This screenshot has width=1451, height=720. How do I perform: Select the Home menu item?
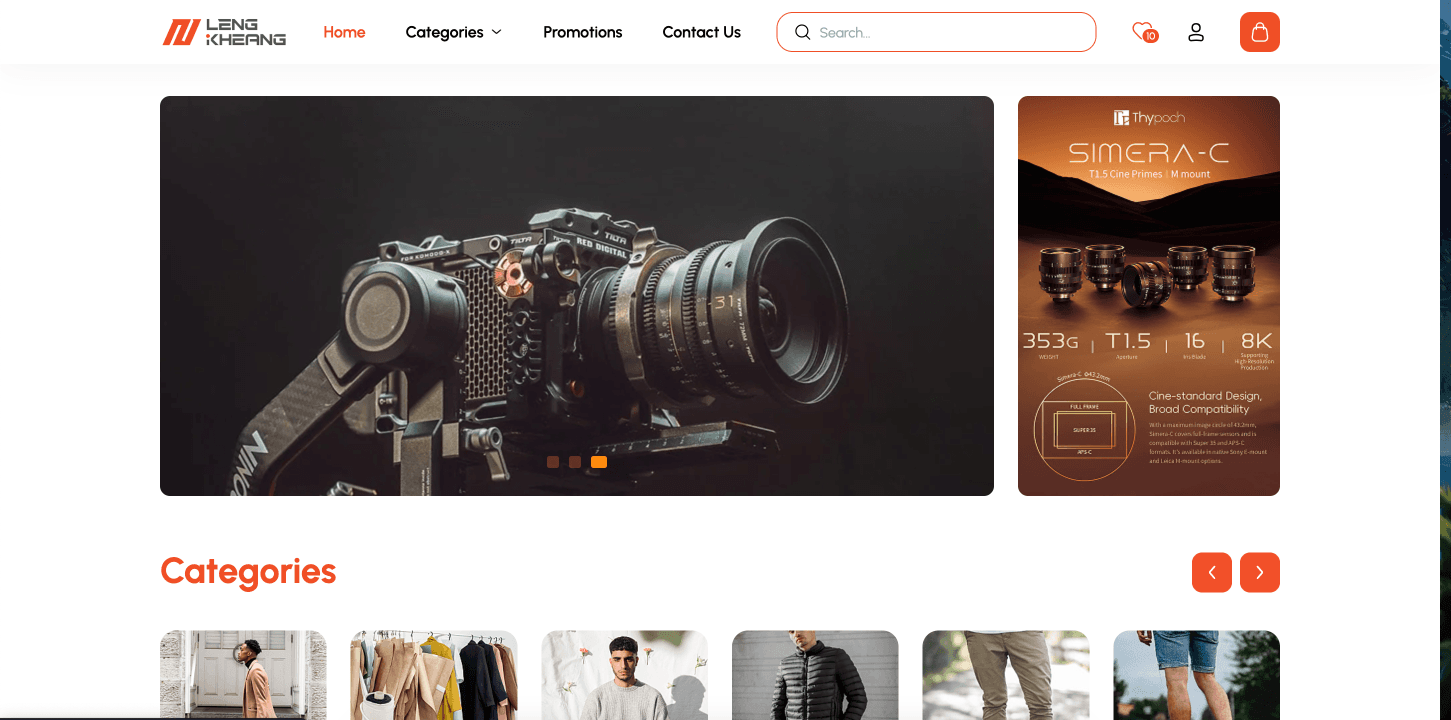(x=344, y=32)
